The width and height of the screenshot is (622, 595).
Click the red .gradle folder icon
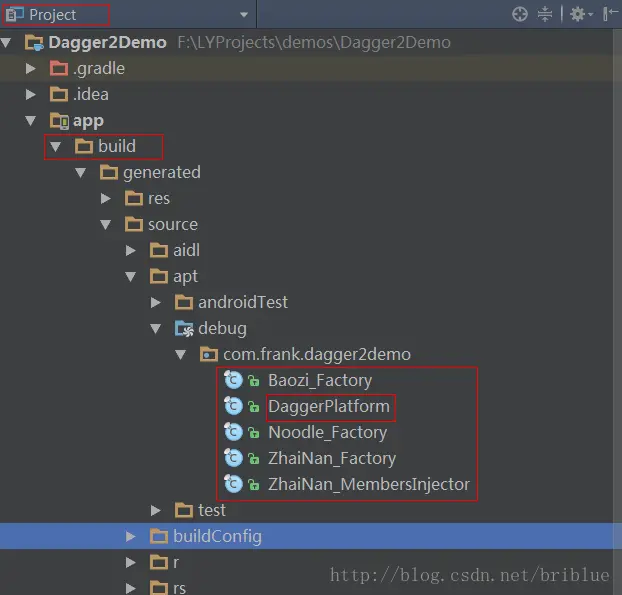tap(59, 68)
